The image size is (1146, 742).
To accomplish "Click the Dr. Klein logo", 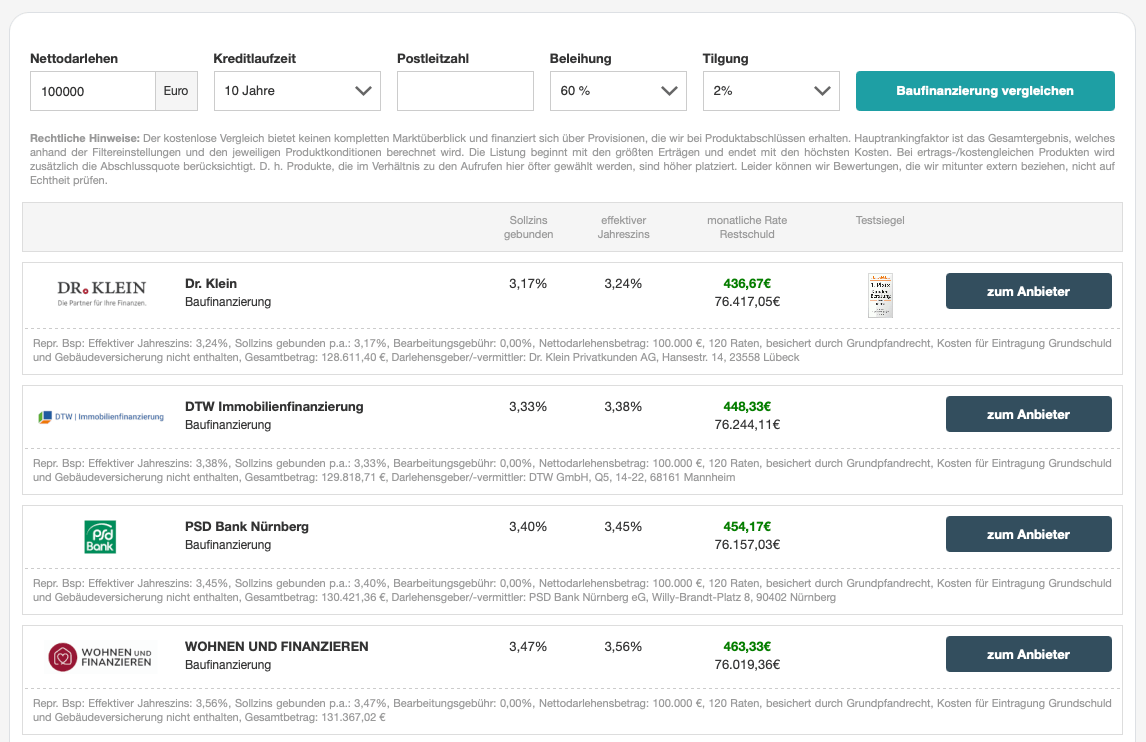I will [x=101, y=292].
